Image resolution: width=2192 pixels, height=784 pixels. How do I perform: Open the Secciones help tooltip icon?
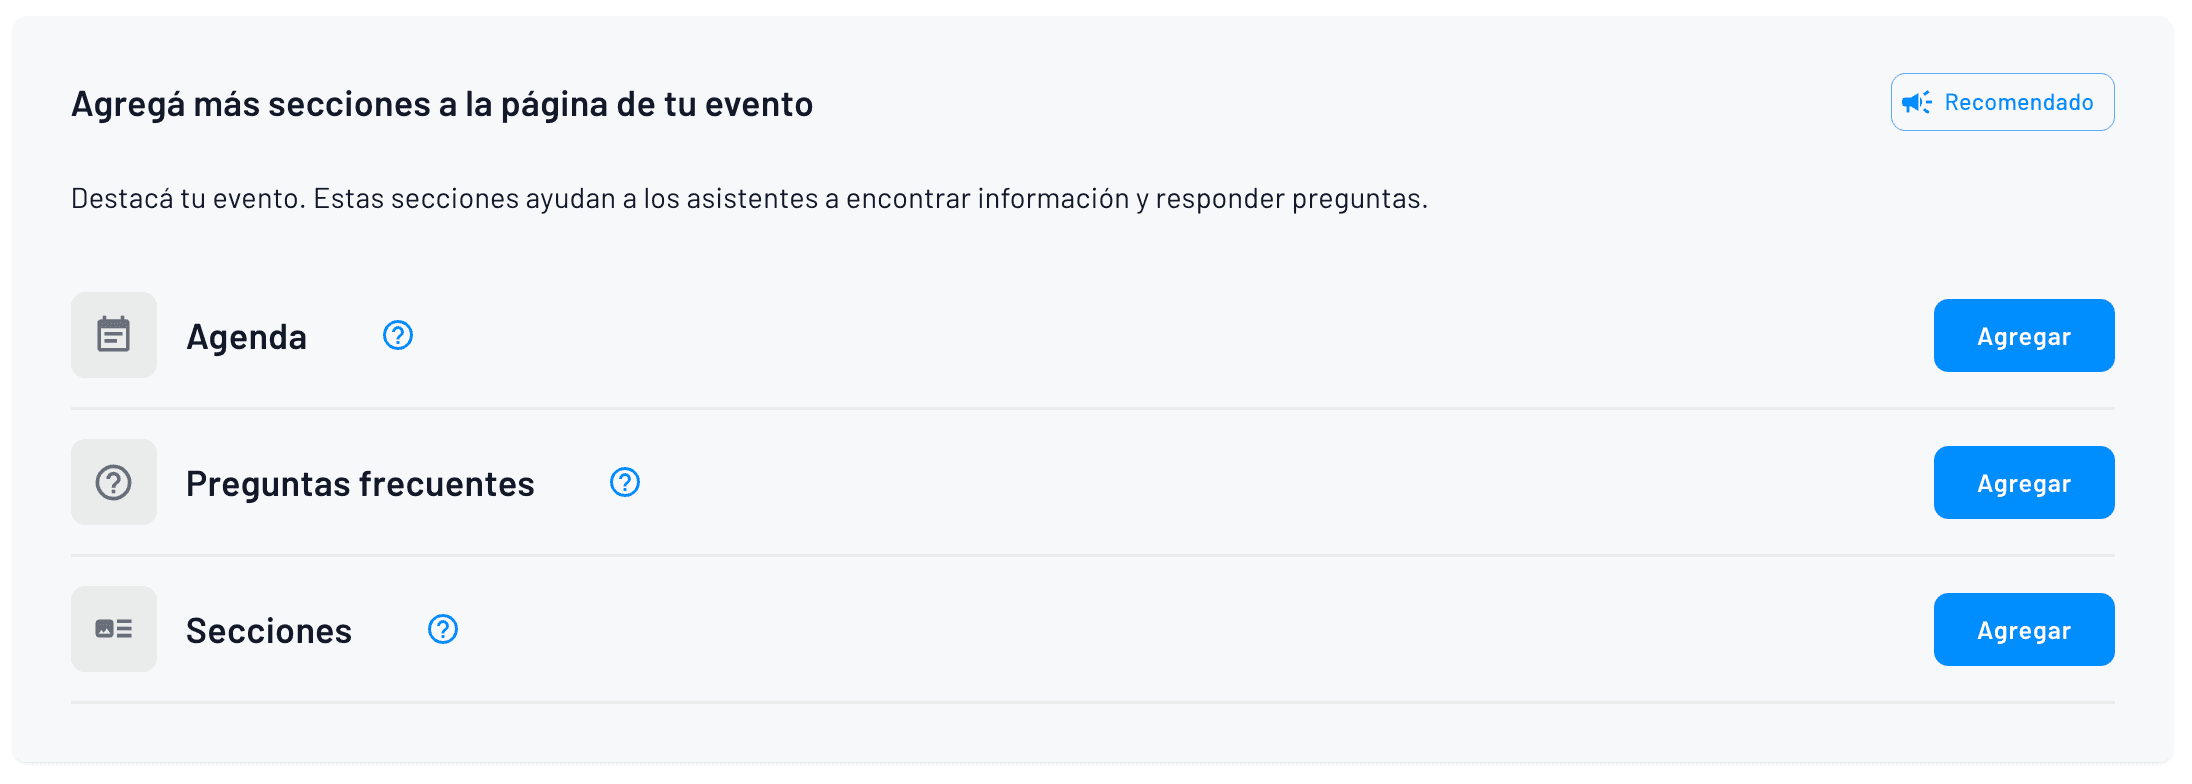(443, 630)
